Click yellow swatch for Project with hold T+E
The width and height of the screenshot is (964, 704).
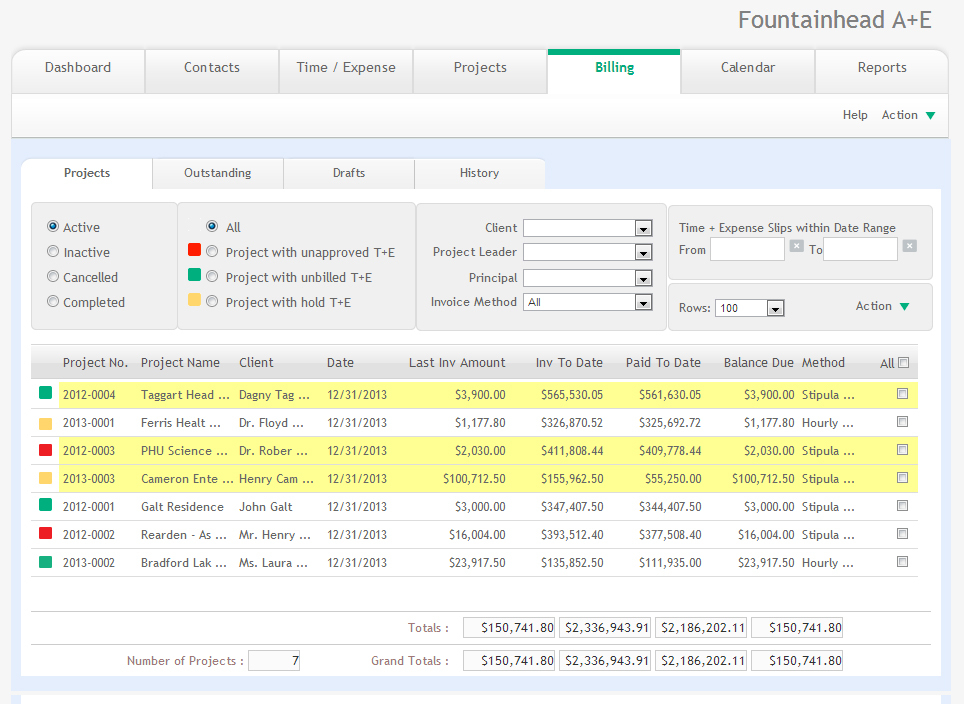tap(194, 301)
